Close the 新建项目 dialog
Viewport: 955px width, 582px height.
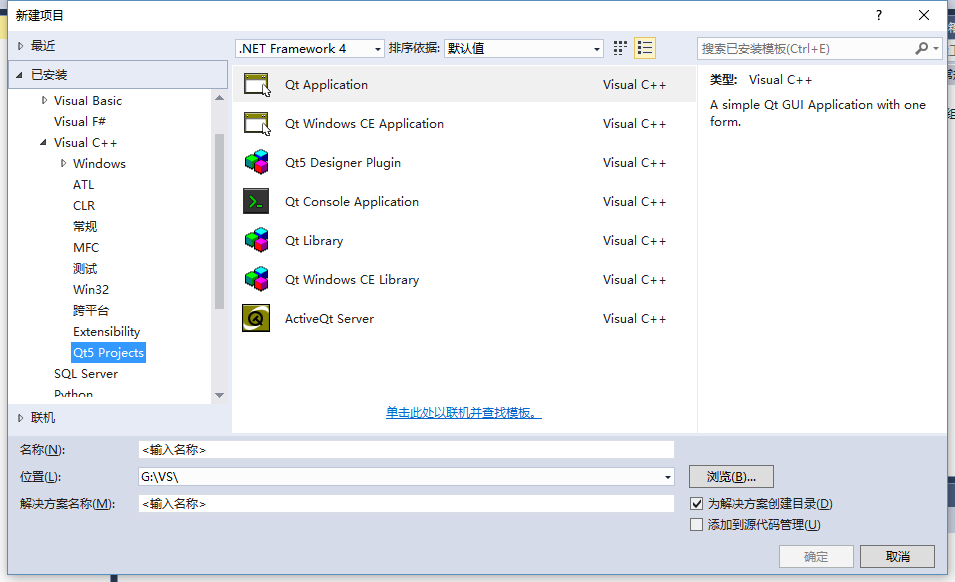point(924,15)
